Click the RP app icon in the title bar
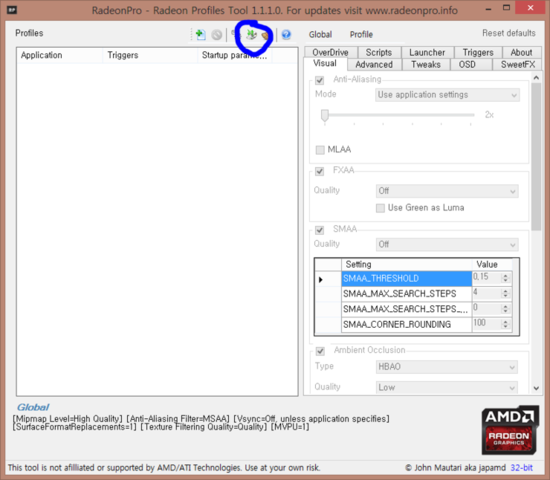This screenshot has width=550, height=480. tap(12, 9)
